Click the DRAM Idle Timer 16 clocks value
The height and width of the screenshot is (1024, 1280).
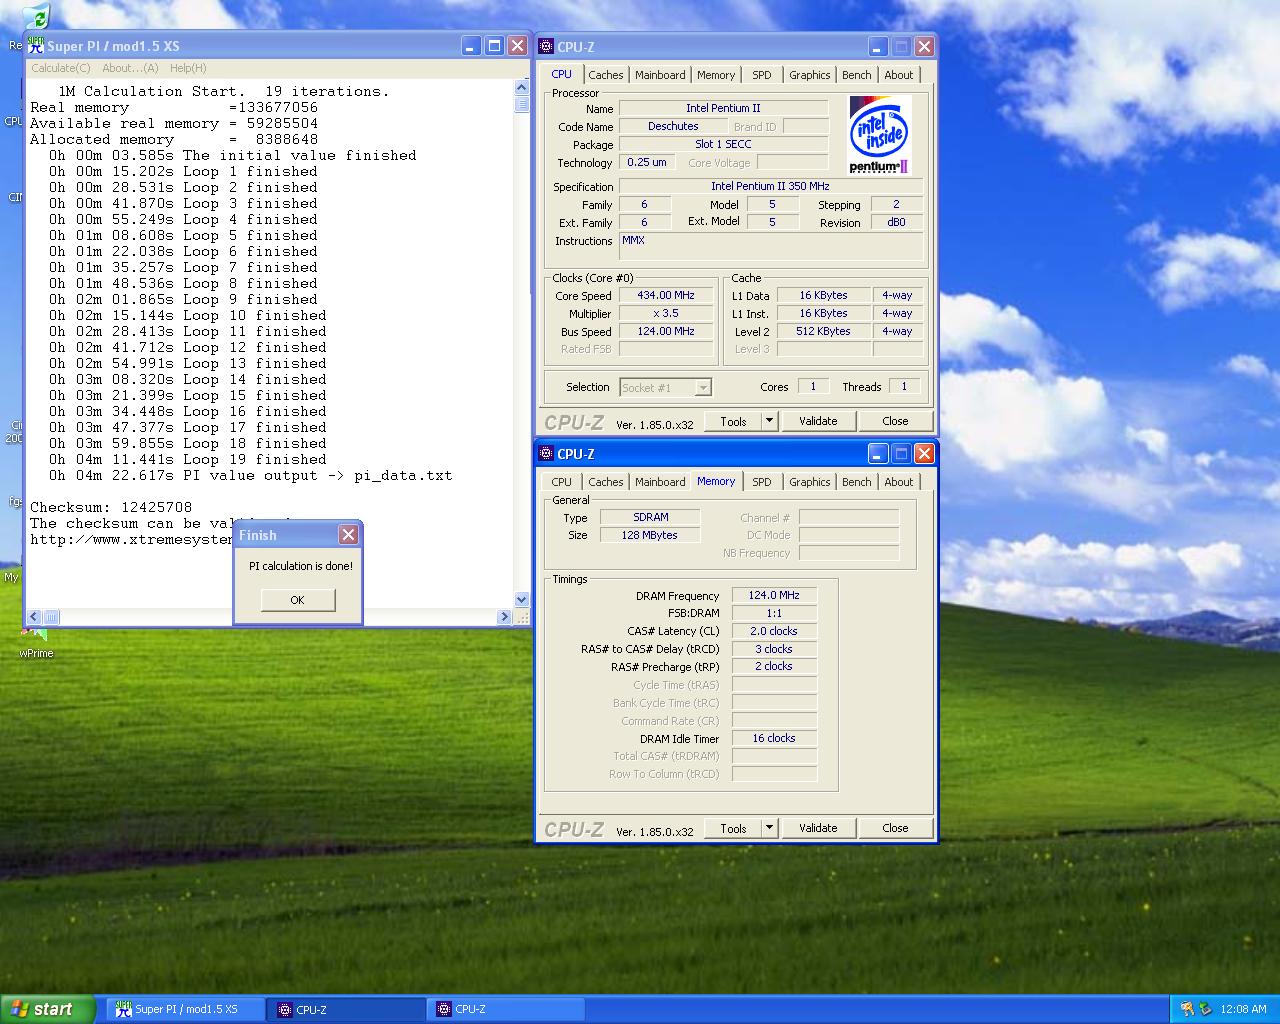(x=774, y=738)
